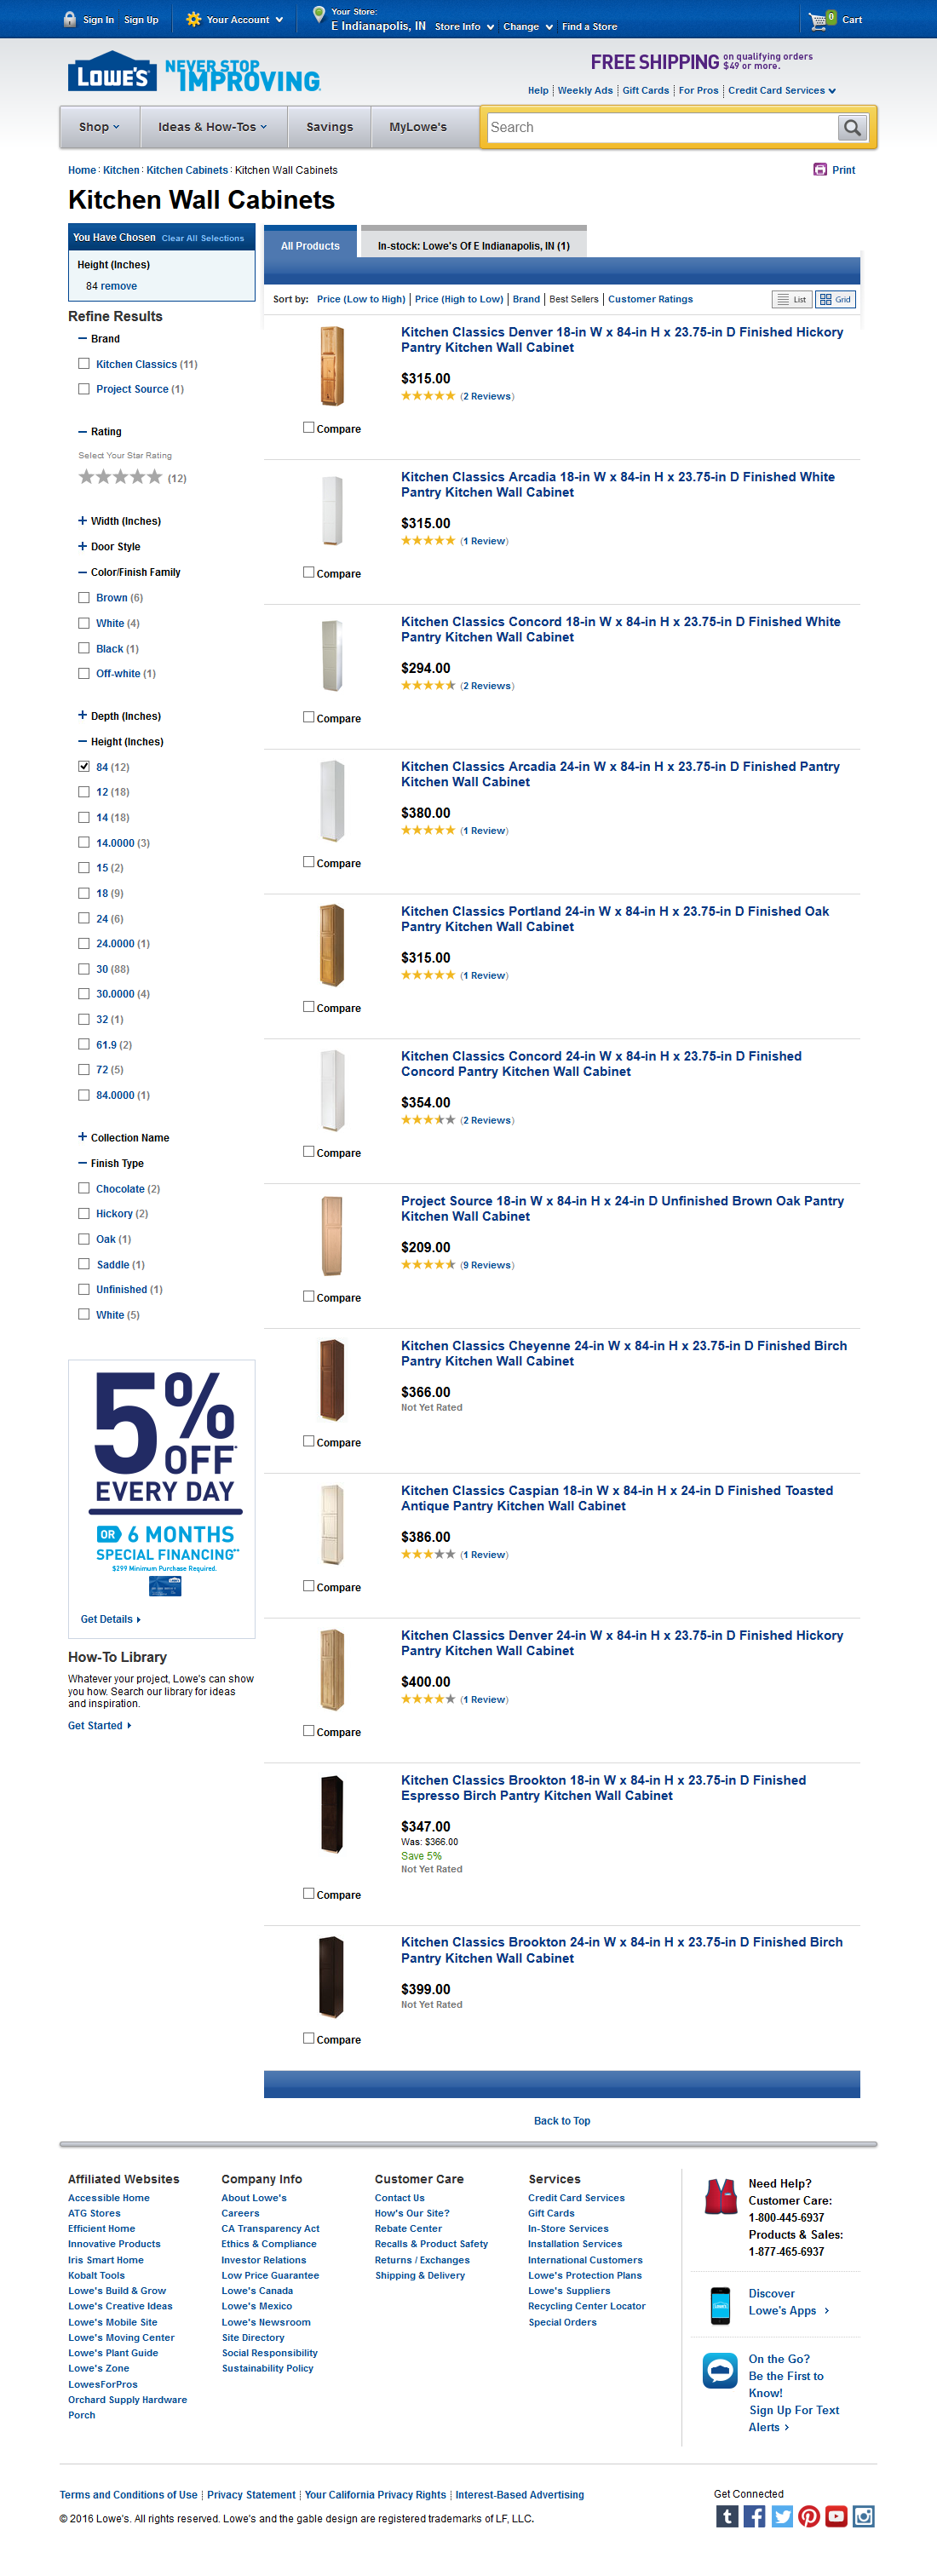Open the Shop dropdown menu
937x2576 pixels.
[x=99, y=127]
